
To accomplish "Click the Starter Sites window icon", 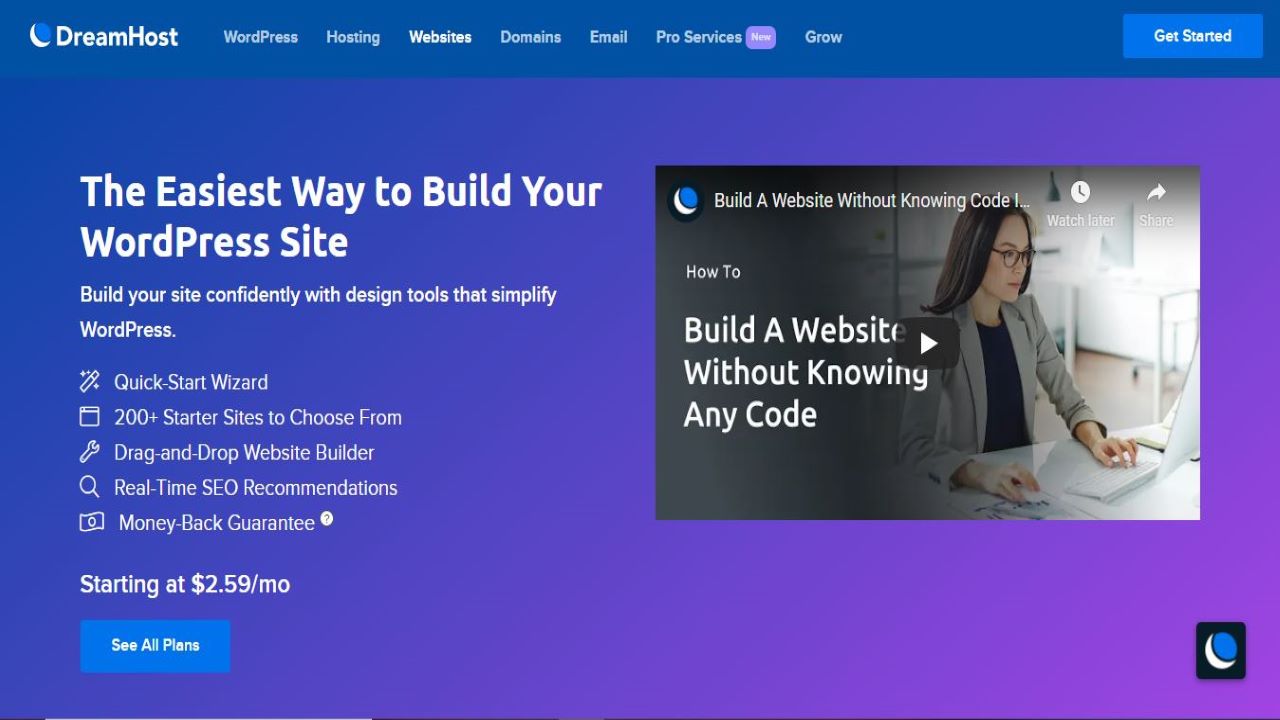I will click(90, 416).
